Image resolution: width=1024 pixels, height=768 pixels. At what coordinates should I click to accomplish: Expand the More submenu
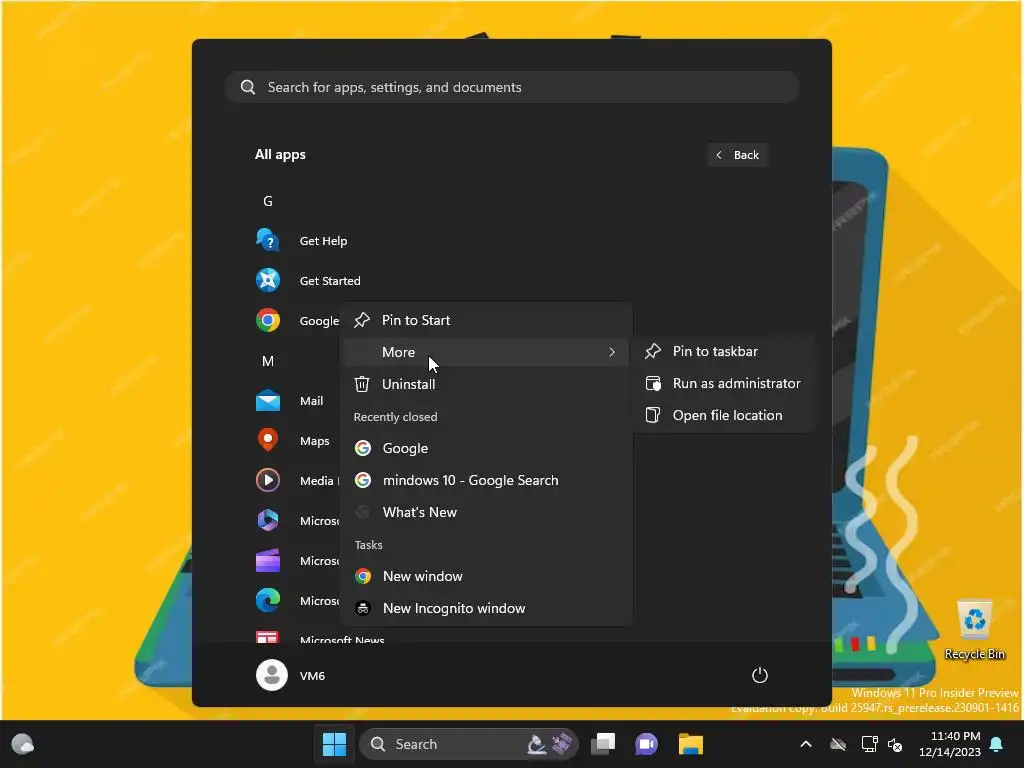click(487, 352)
